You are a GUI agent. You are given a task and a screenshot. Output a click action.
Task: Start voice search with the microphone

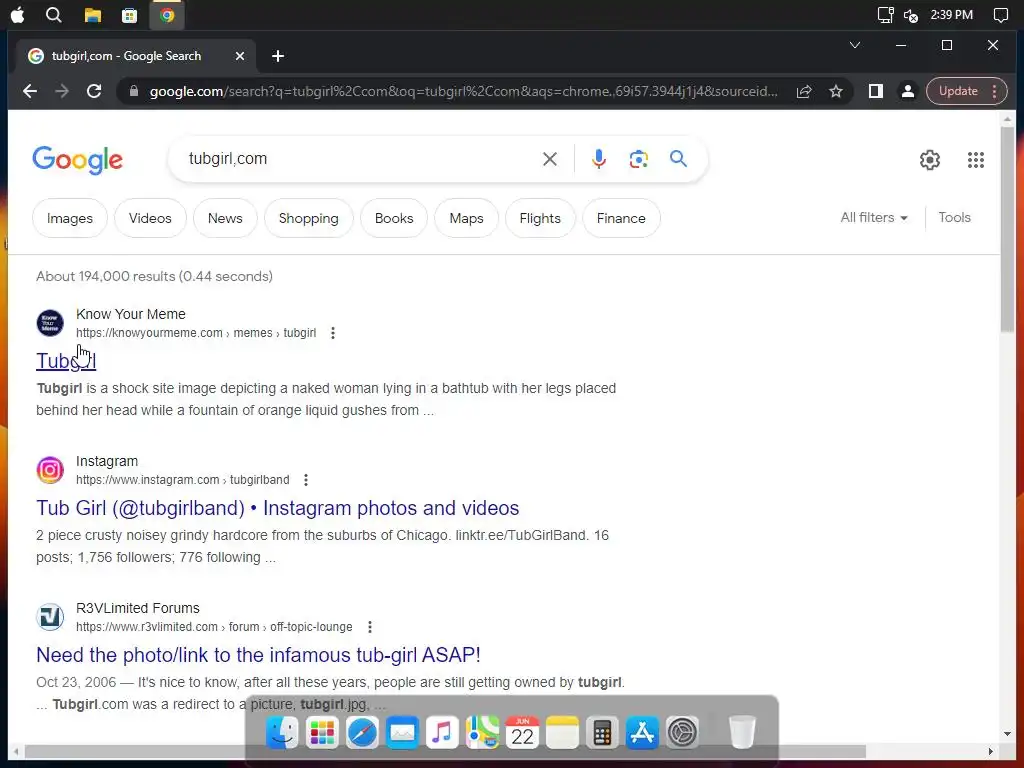coord(599,159)
